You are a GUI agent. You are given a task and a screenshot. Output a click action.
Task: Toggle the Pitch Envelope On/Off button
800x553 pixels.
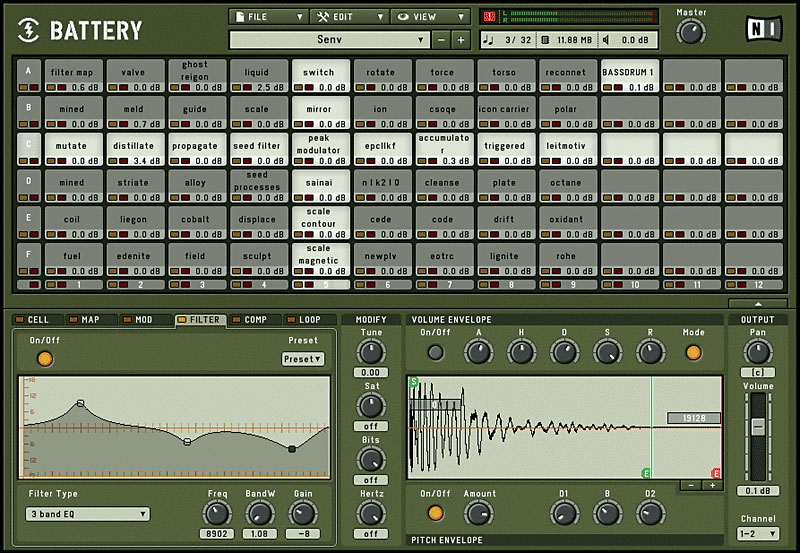(435, 513)
